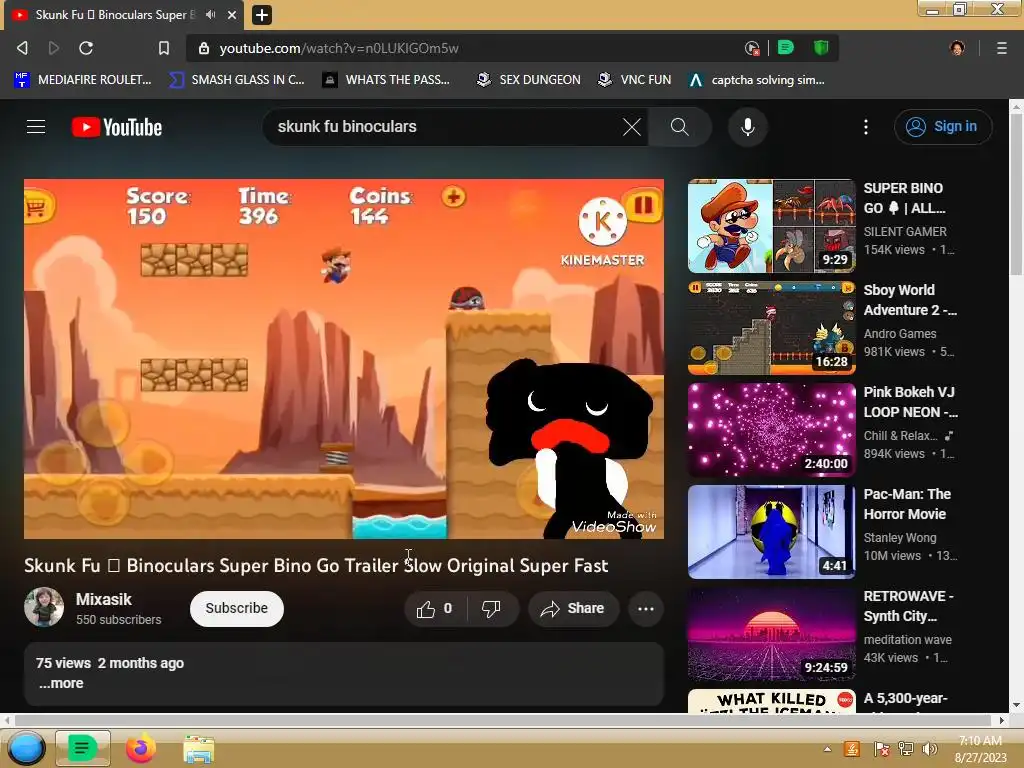Open the Mixasik channel avatar
1024x768 pixels.
click(x=44, y=607)
